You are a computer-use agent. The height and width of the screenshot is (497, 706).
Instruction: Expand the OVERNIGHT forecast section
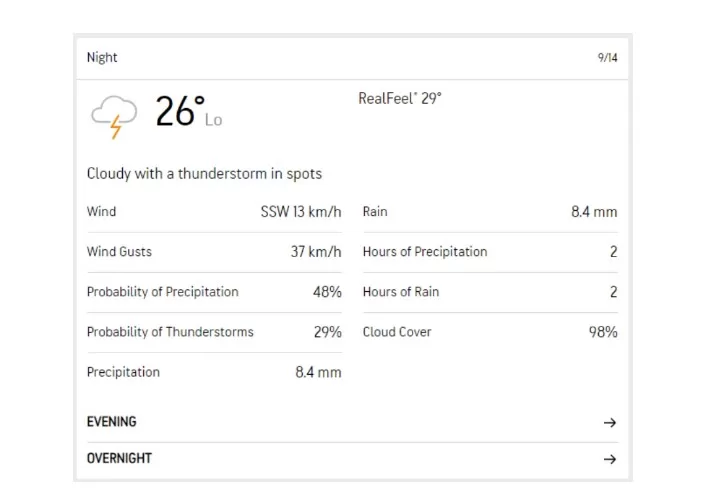click(119, 458)
